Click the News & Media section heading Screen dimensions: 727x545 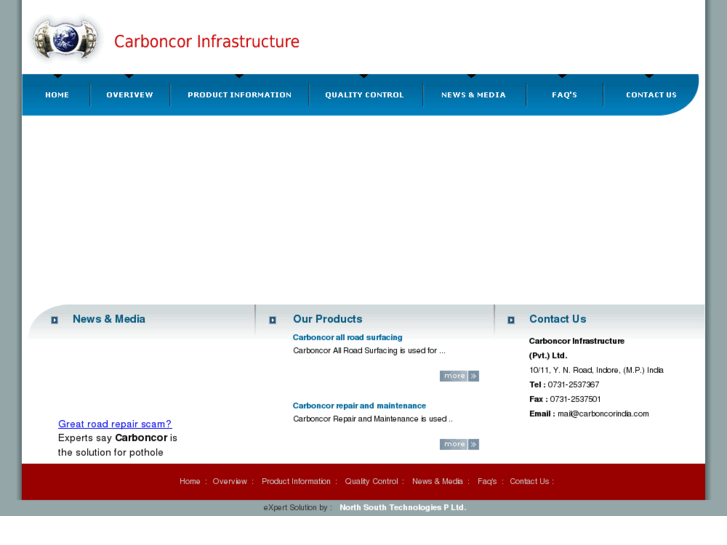point(109,319)
